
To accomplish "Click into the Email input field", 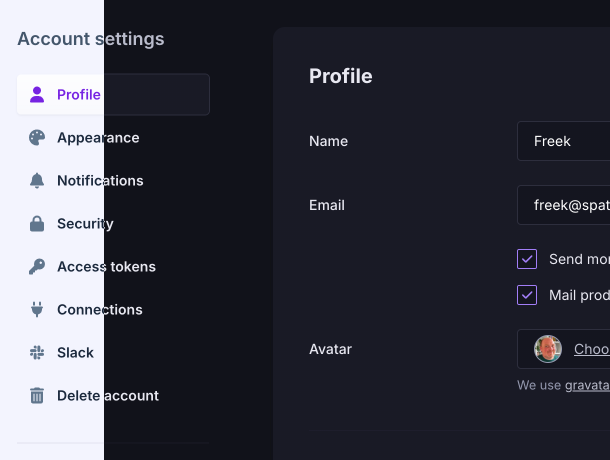I will click(563, 205).
